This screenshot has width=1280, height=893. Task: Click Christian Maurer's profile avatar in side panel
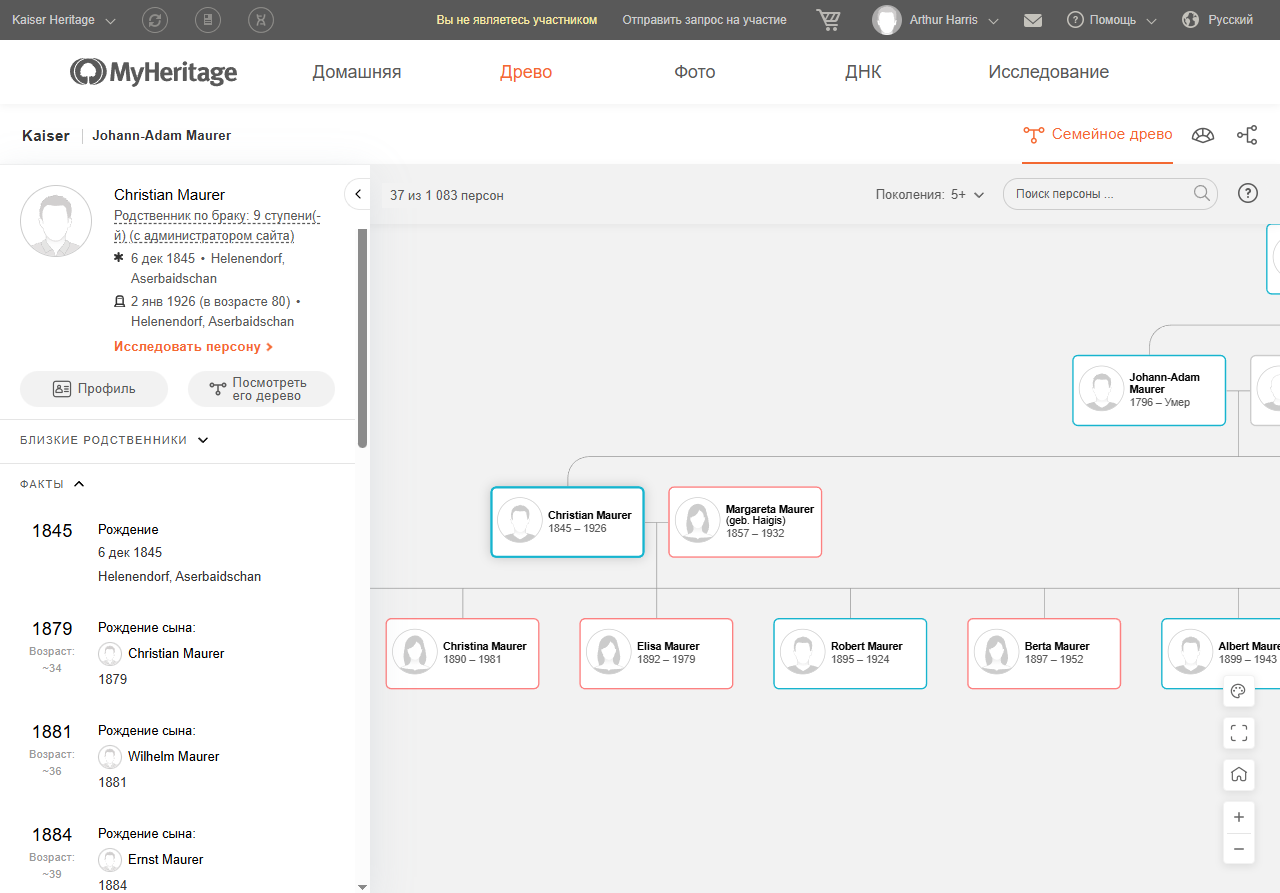pyautogui.click(x=56, y=221)
